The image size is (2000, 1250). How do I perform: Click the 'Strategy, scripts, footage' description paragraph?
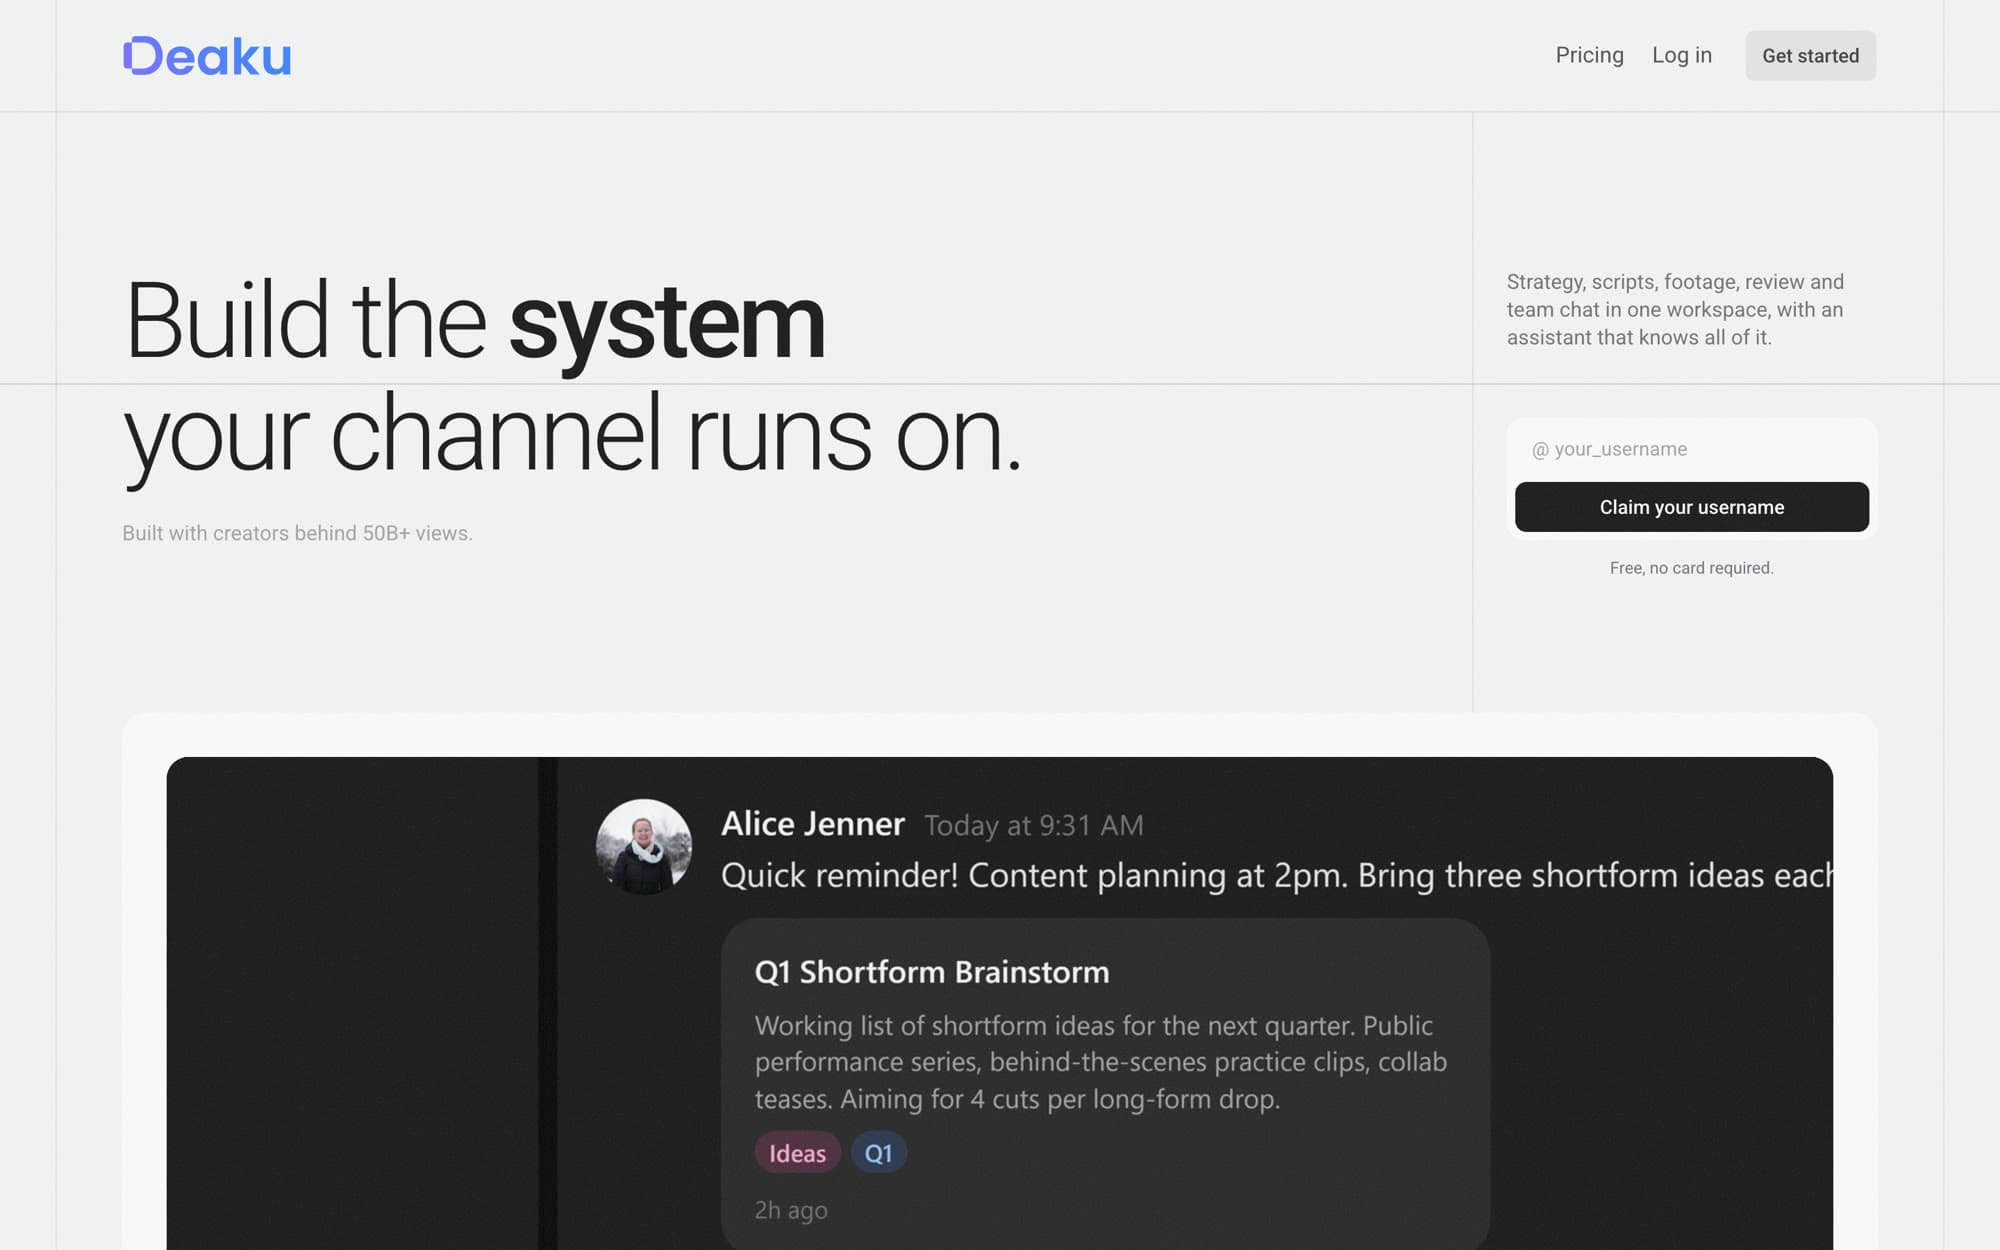(1675, 310)
